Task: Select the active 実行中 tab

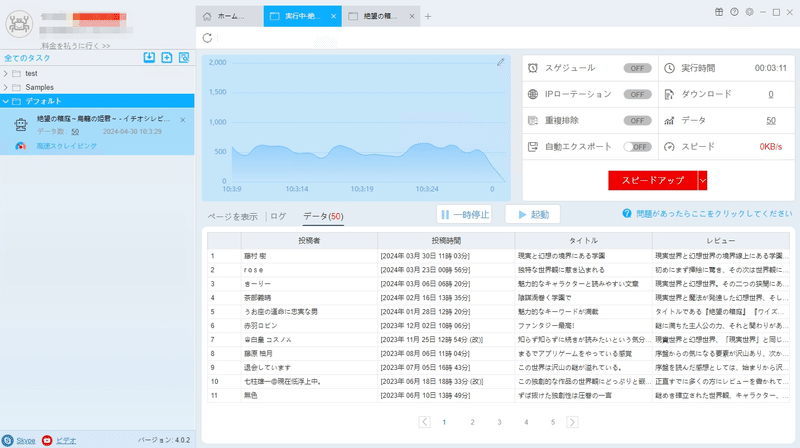Action: (302, 16)
